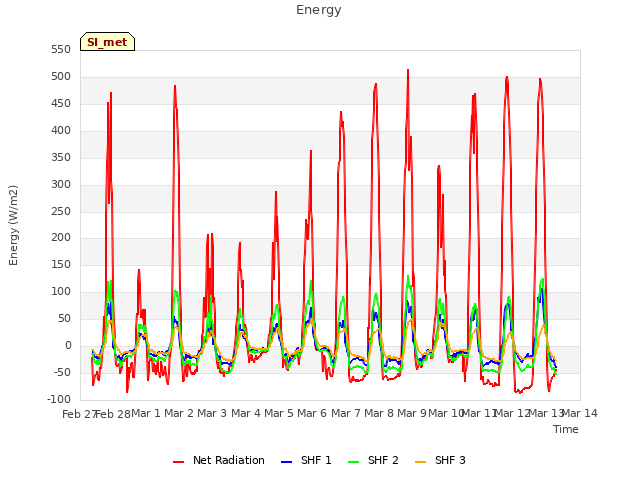Click the Mar 8 x-axis tick label
This screenshot has width=640, height=480.
click(379, 413)
